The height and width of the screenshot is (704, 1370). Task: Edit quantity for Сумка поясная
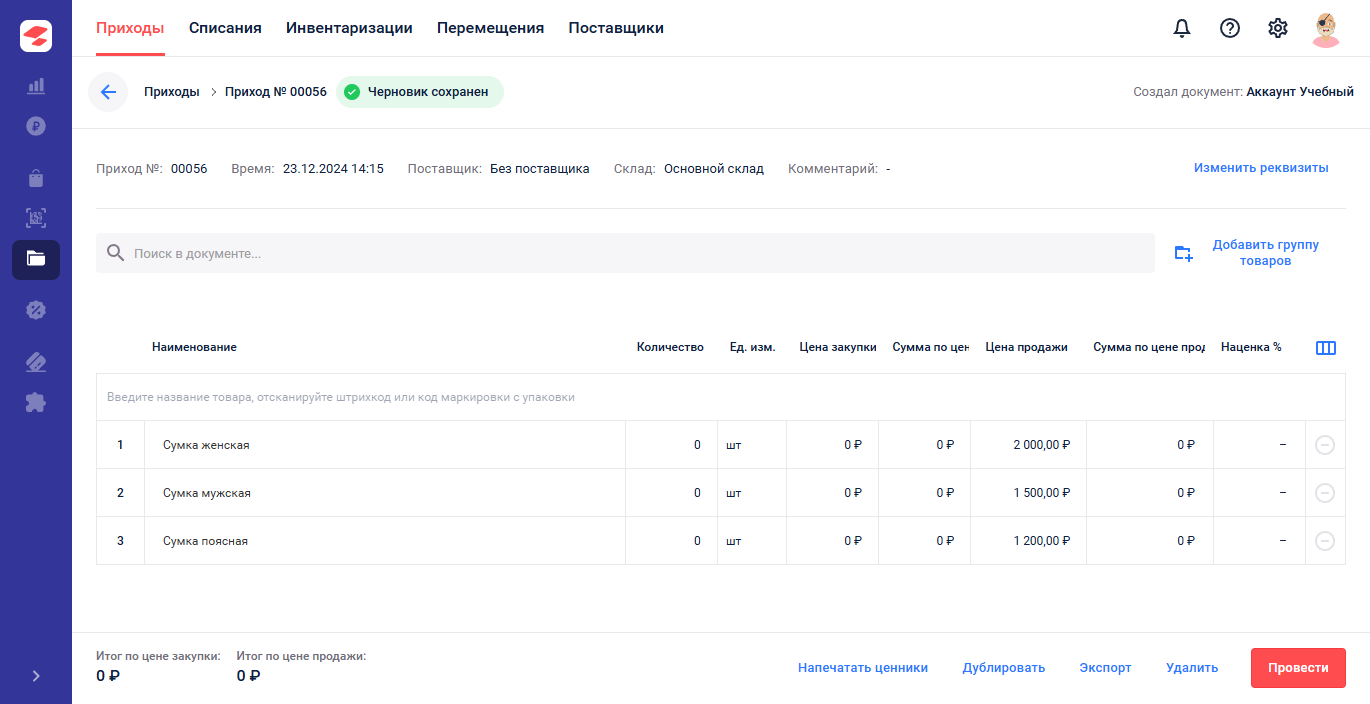[x=671, y=541]
